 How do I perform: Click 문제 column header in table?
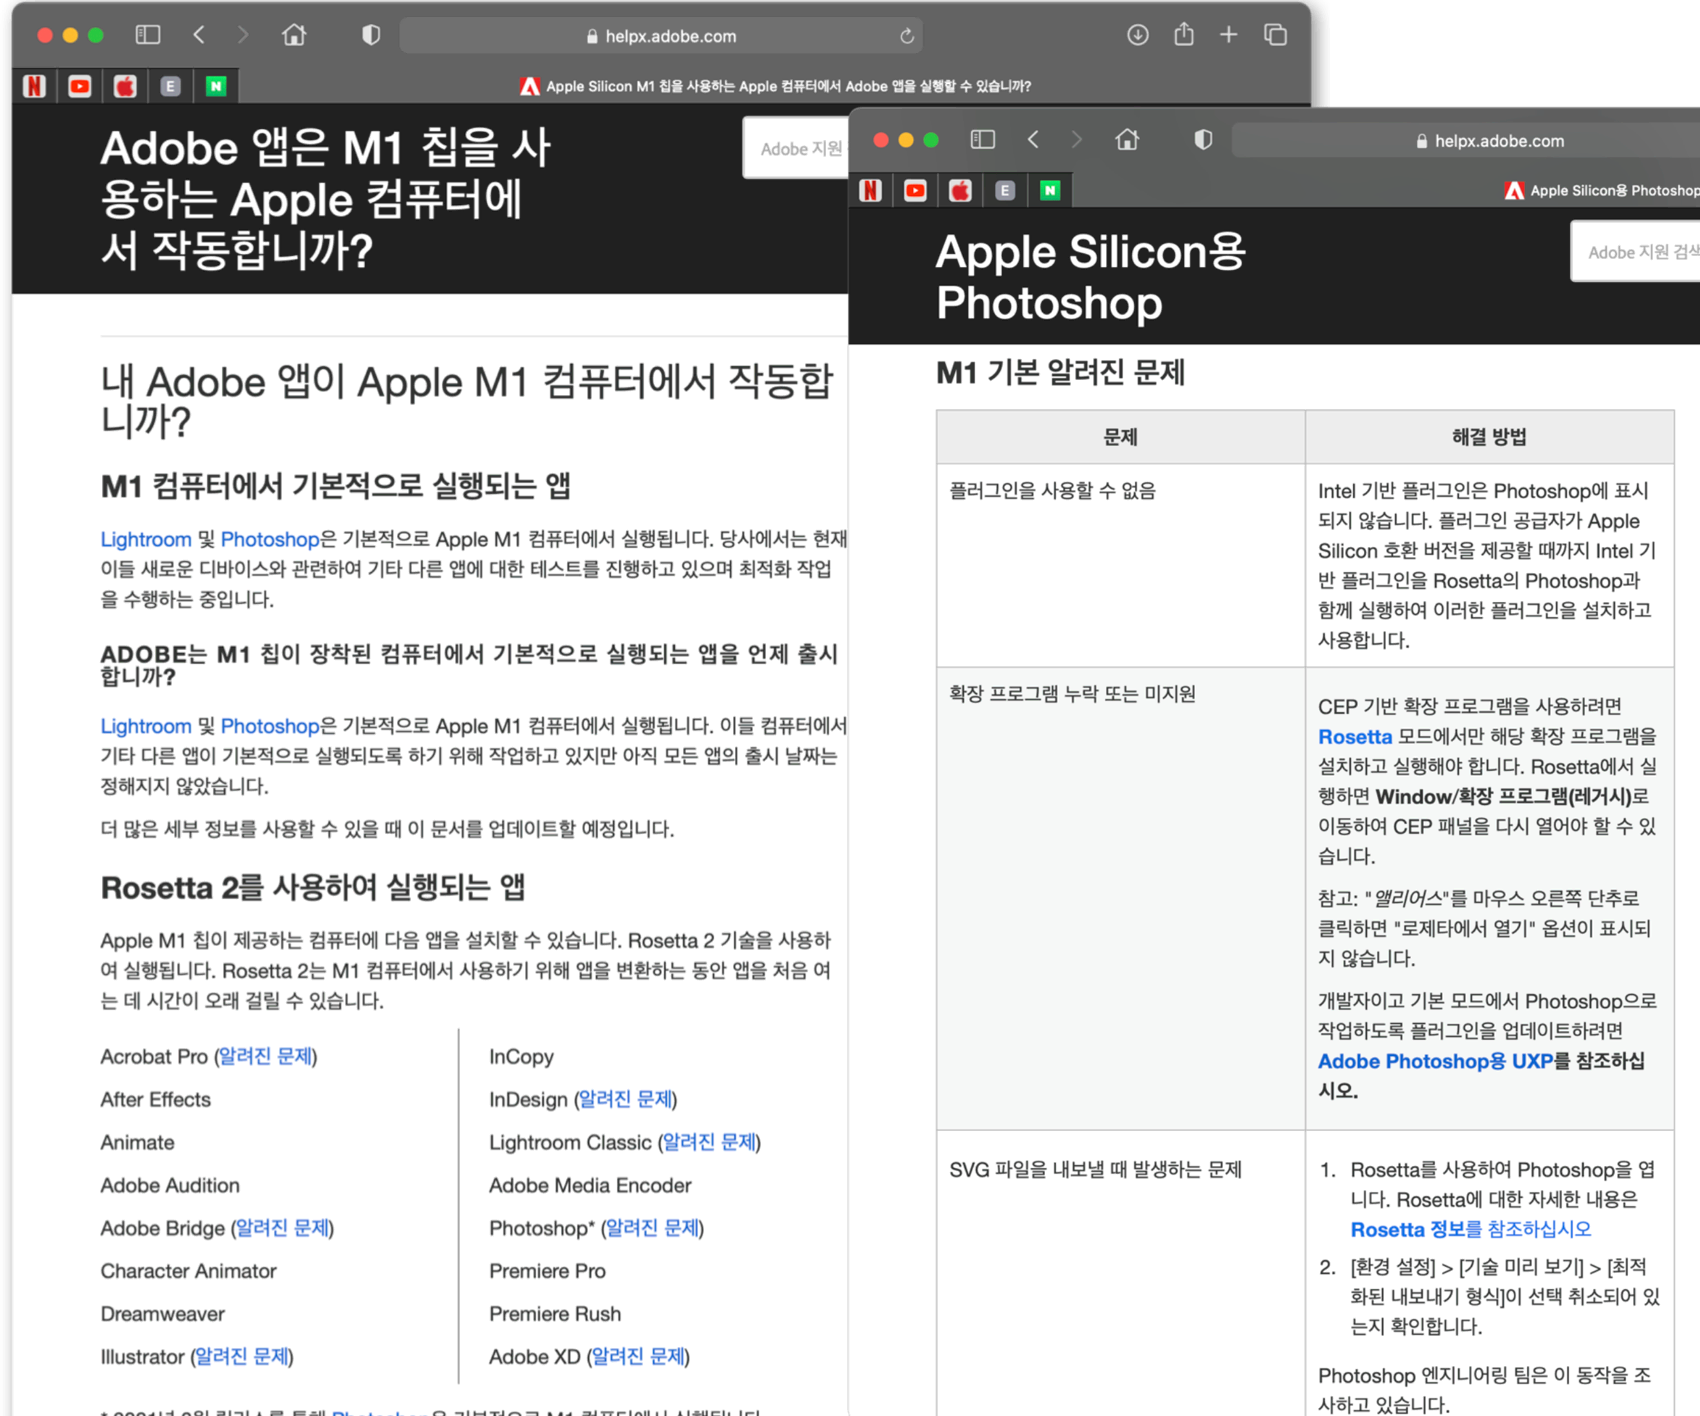(x=1120, y=437)
